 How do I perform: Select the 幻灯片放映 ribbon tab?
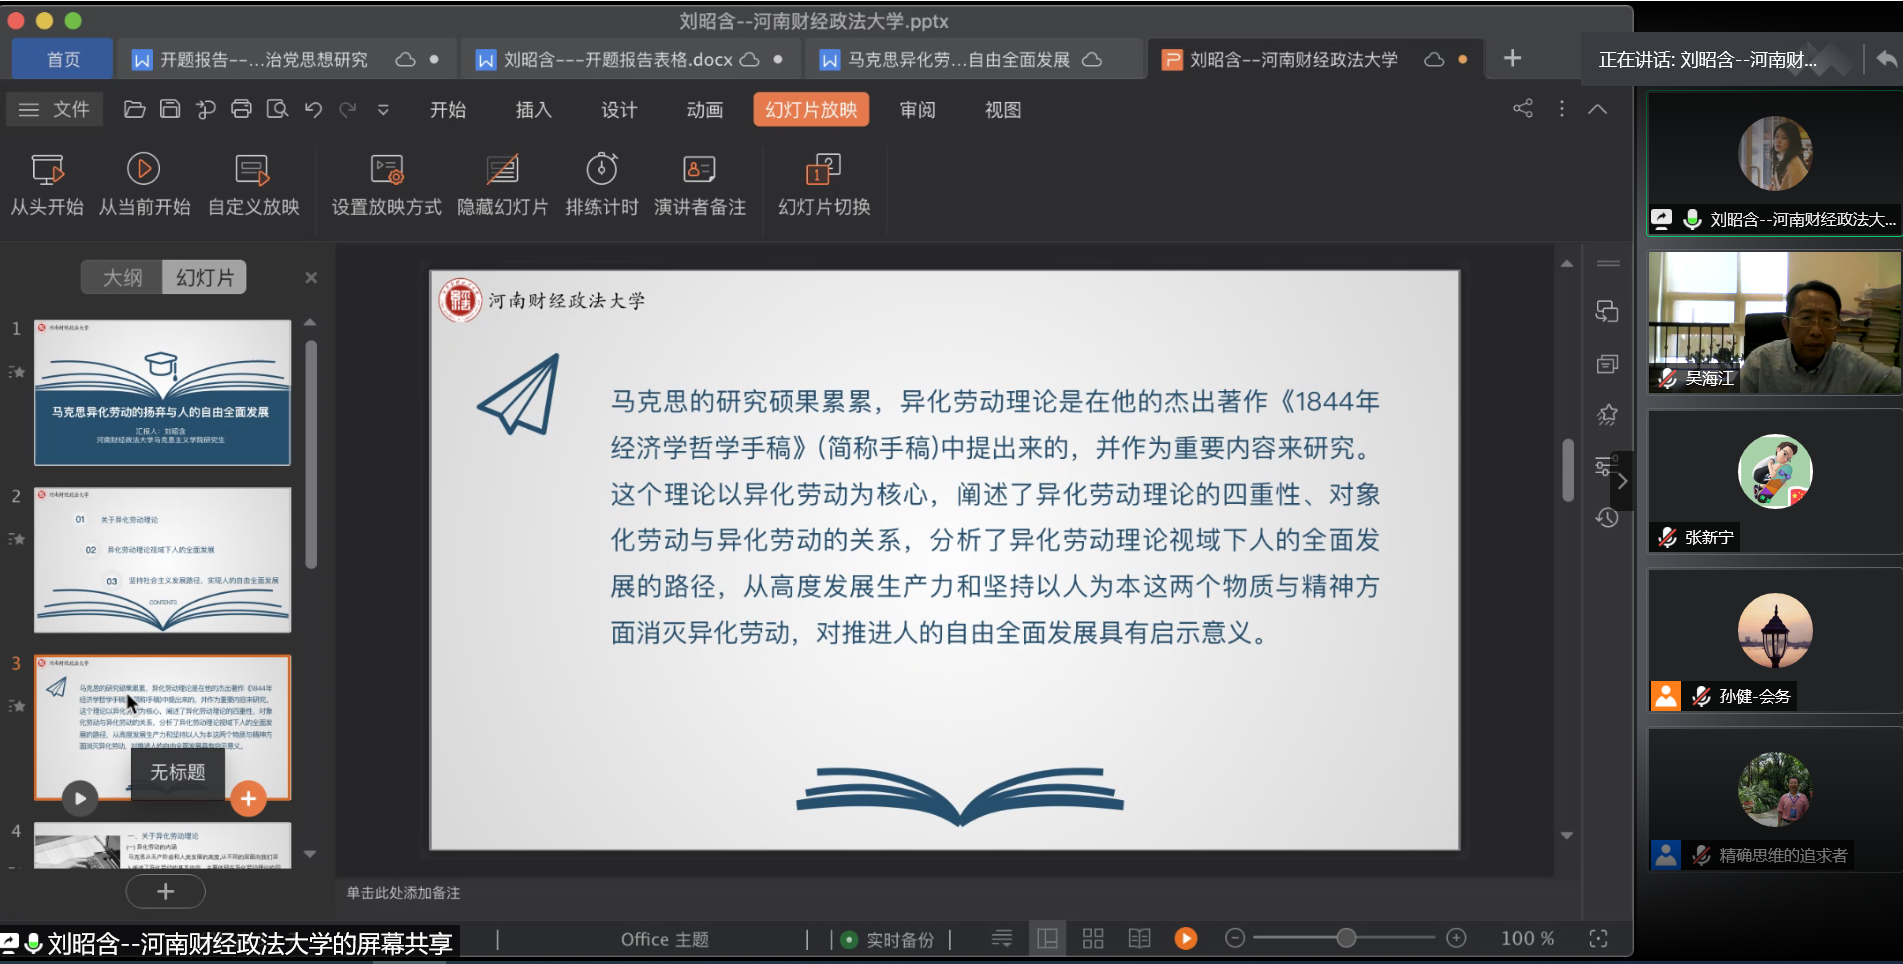[x=811, y=110]
